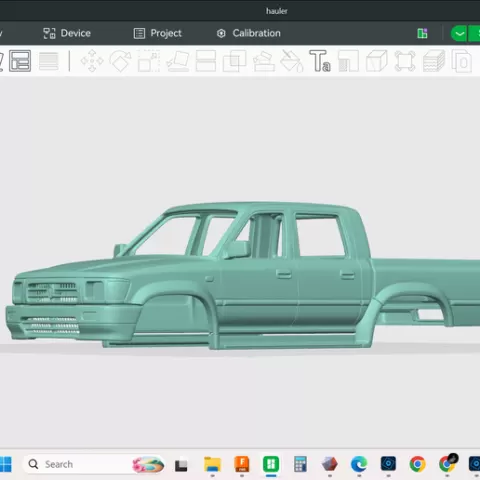Open the Text emboss tool

pyautogui.click(x=320, y=61)
